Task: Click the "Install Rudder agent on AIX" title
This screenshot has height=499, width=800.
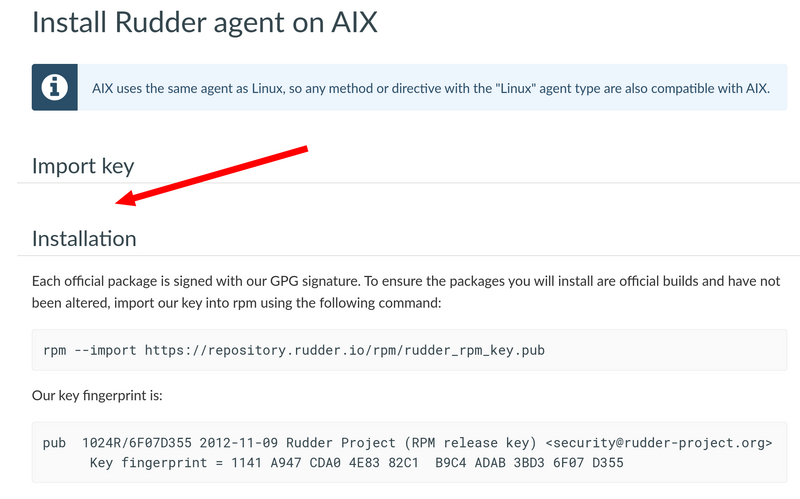Action: 205,23
